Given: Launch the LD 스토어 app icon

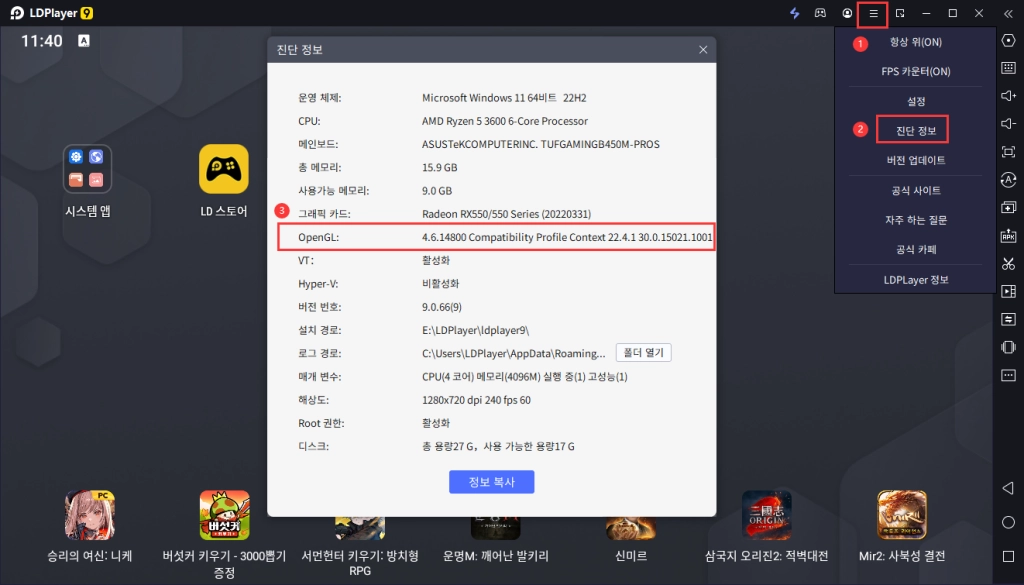Looking at the screenshot, I should point(224,169).
